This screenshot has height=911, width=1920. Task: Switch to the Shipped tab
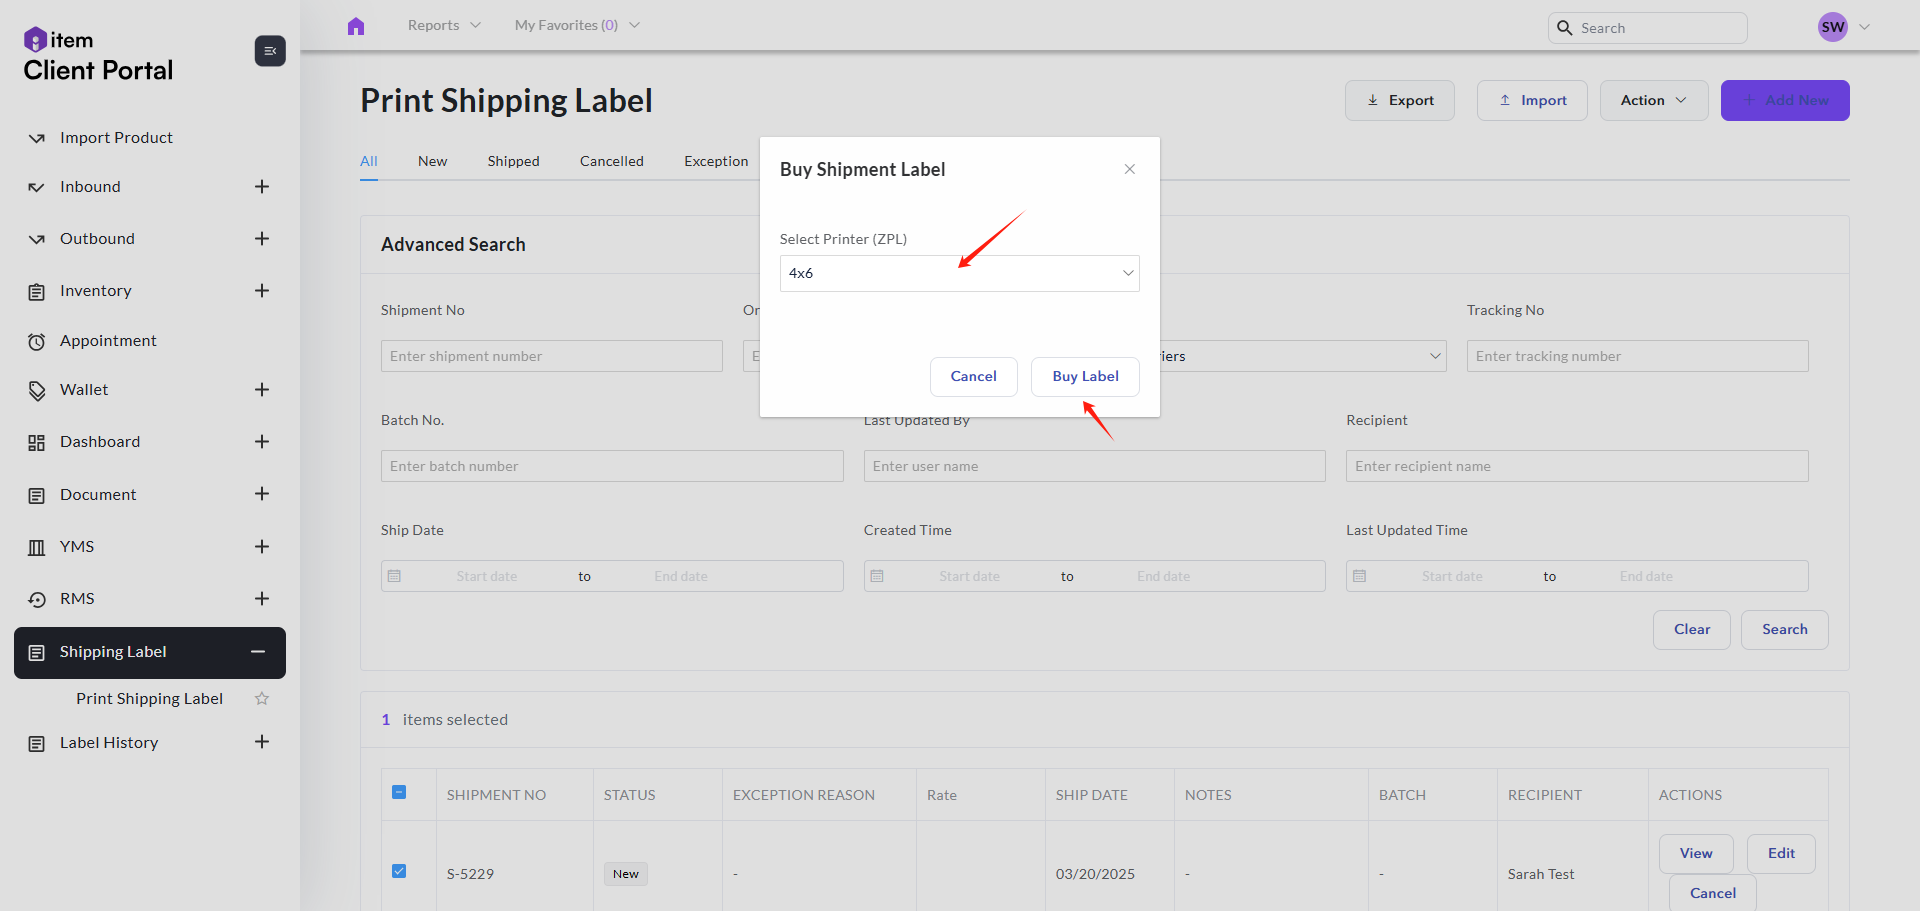point(513,161)
